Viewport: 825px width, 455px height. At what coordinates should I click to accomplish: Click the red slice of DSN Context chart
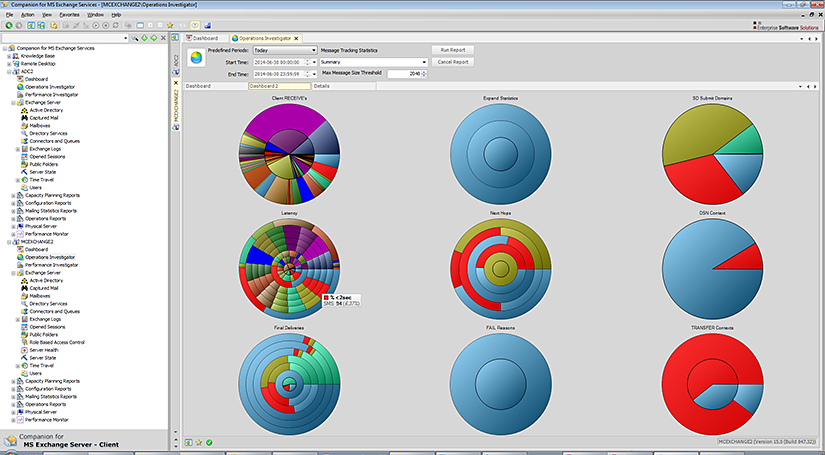click(745, 259)
